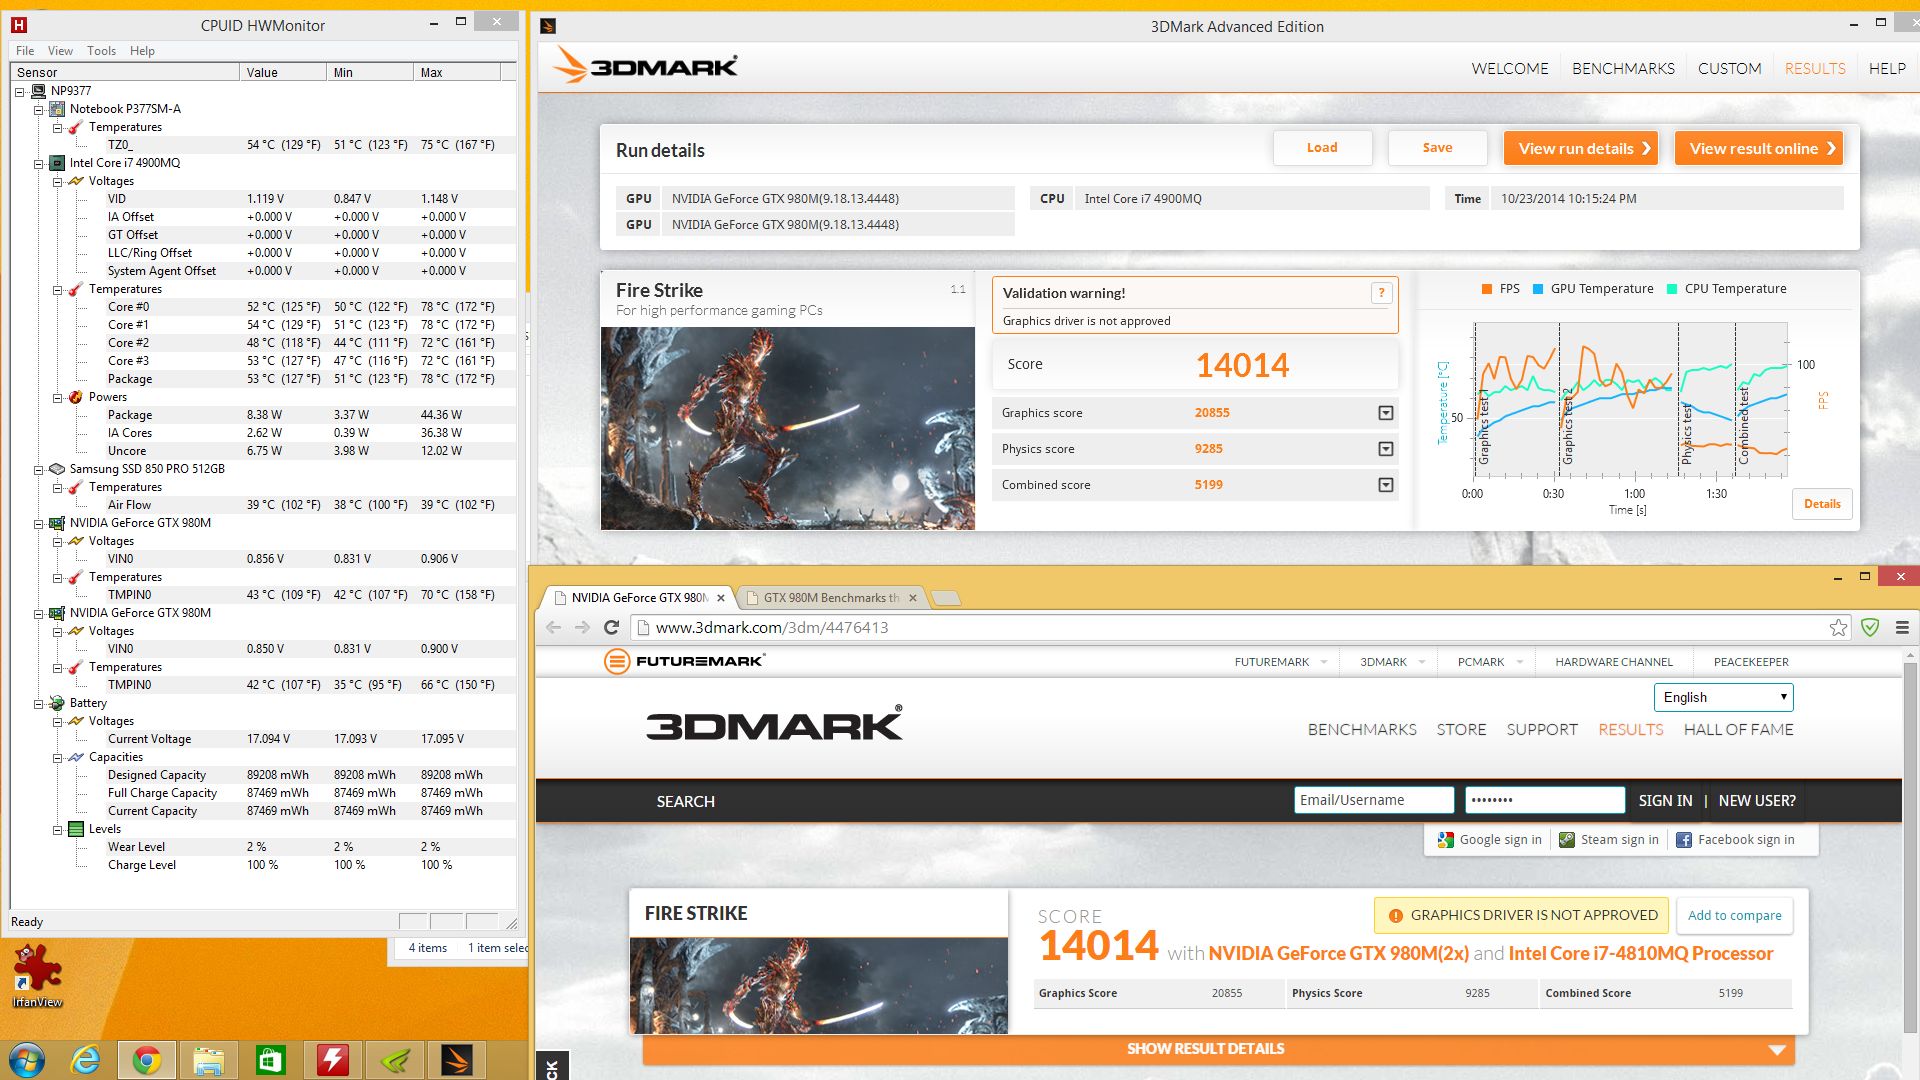Open the 3DMark HELP tab

1887,68
